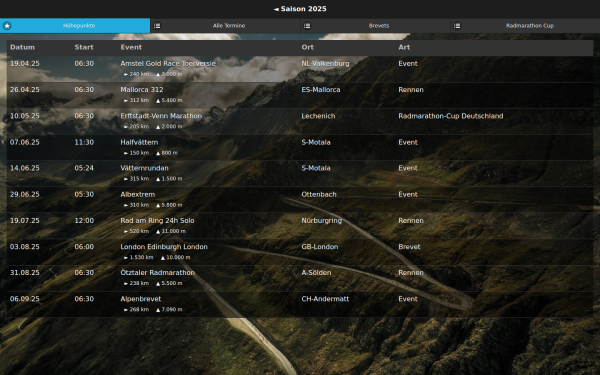Open the Erftstadt-Venn Marathon event
The image size is (600, 375).
click(161, 116)
